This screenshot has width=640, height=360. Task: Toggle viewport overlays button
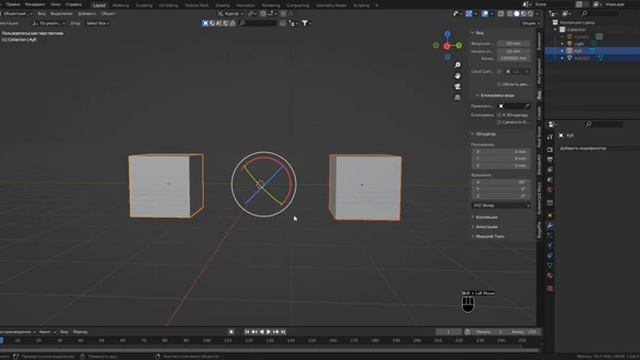(x=484, y=13)
